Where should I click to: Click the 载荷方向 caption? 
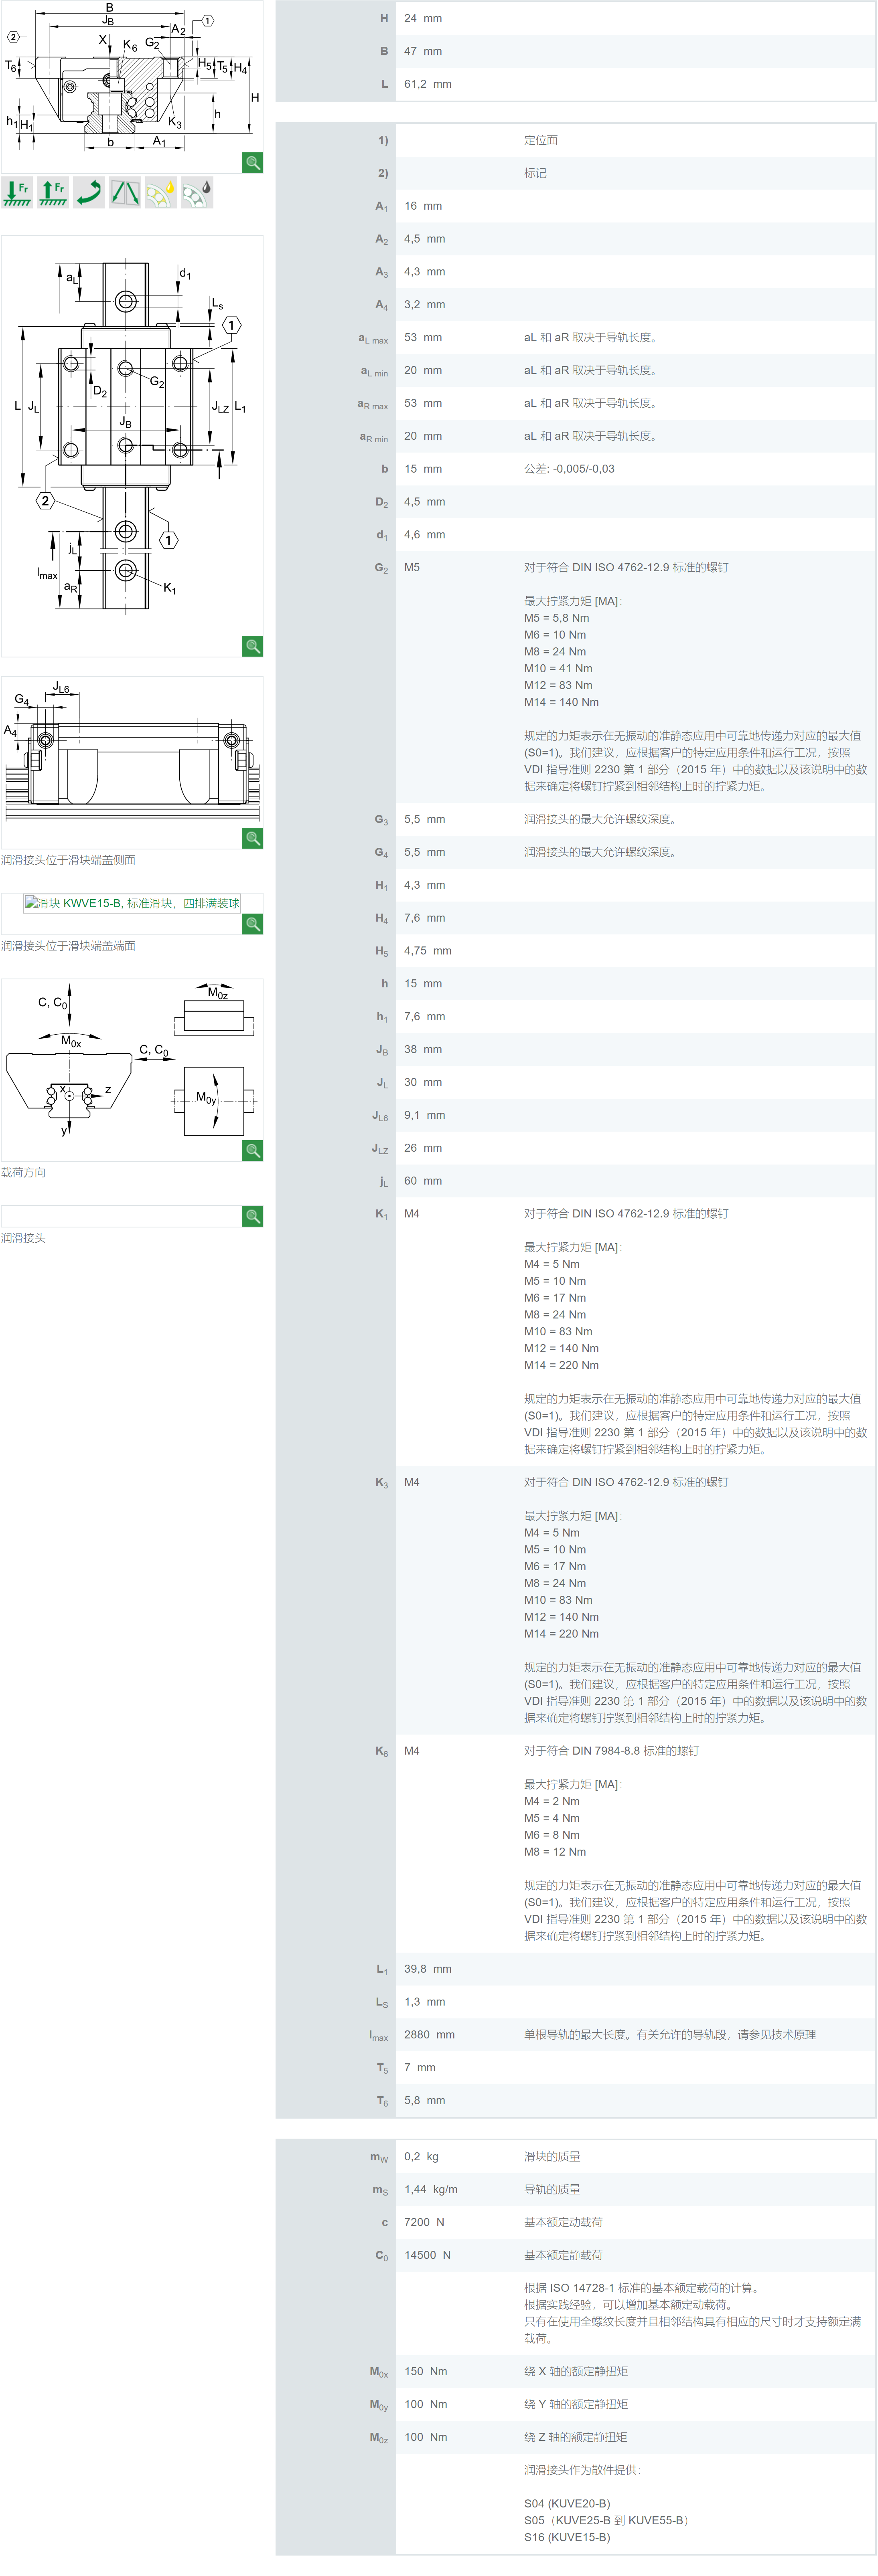pyautogui.click(x=23, y=1172)
